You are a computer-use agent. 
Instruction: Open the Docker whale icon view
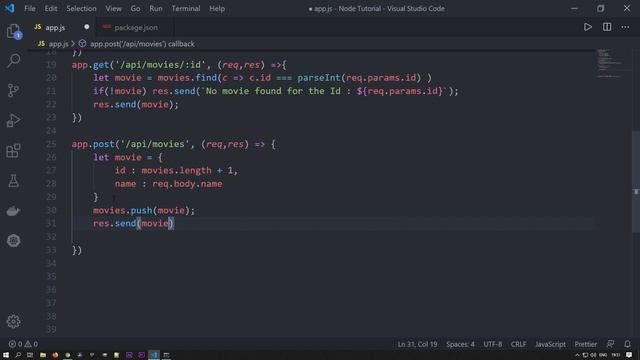click(13, 211)
